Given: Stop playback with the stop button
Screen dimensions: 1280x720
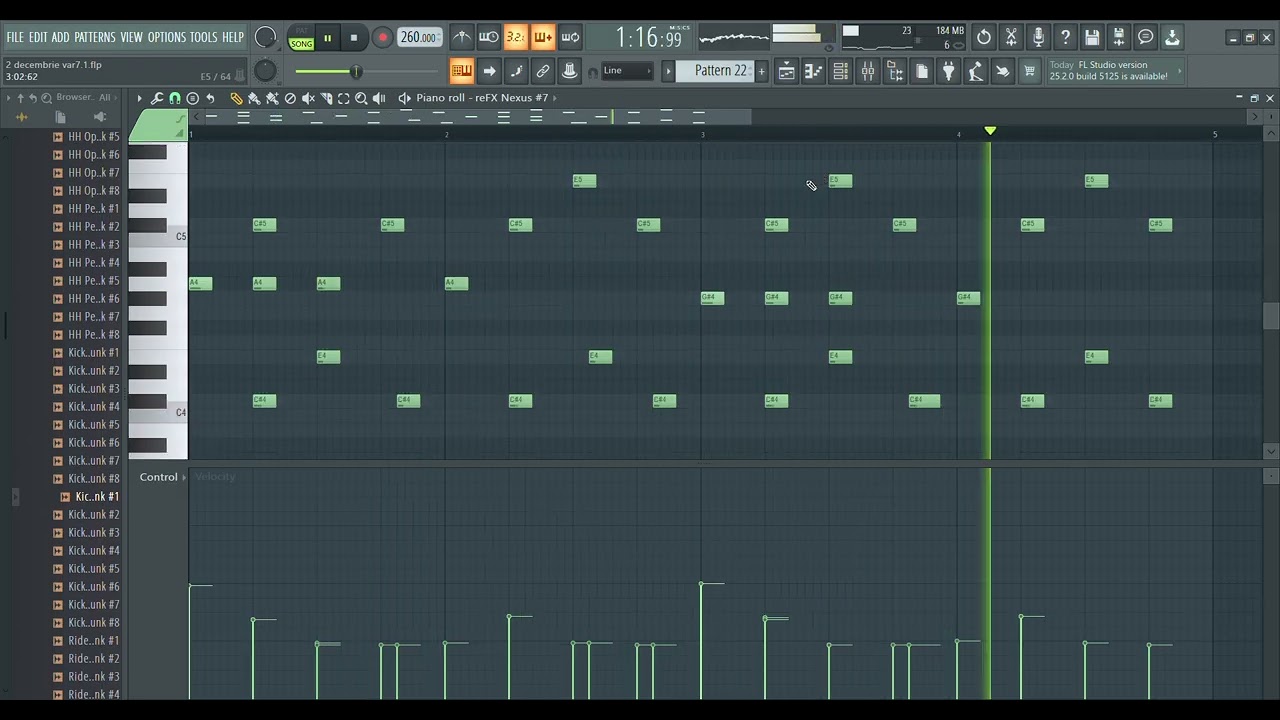Looking at the screenshot, I should (354, 38).
